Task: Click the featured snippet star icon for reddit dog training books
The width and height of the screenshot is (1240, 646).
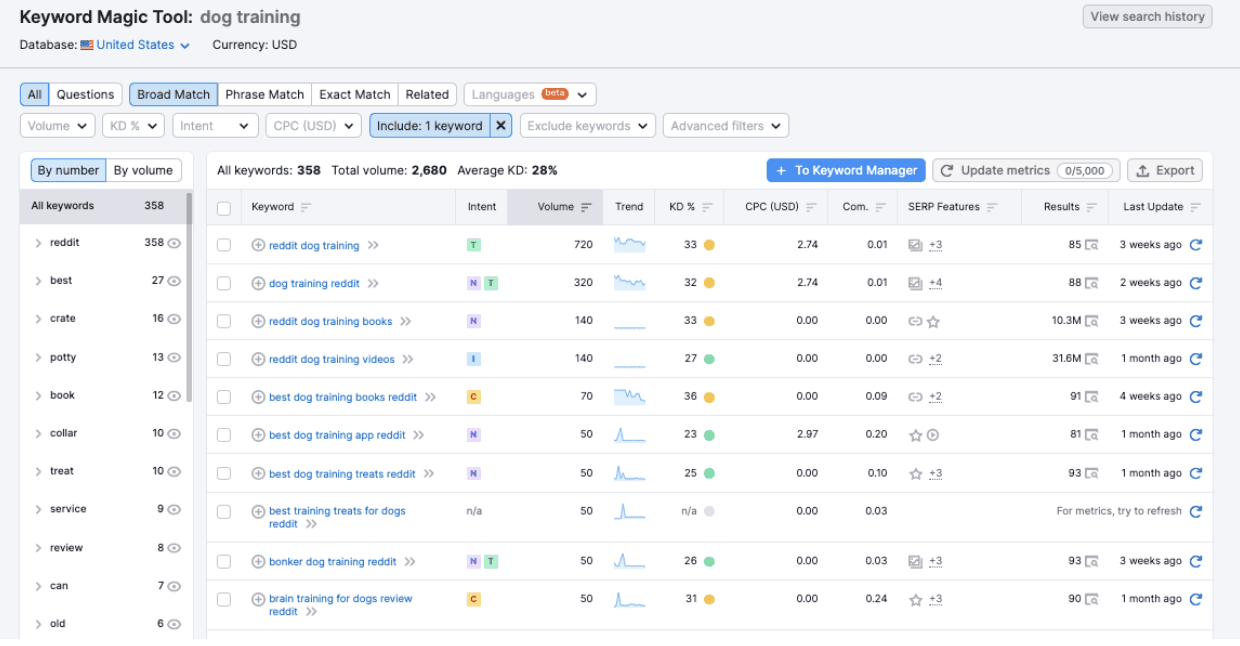Action: pos(933,320)
